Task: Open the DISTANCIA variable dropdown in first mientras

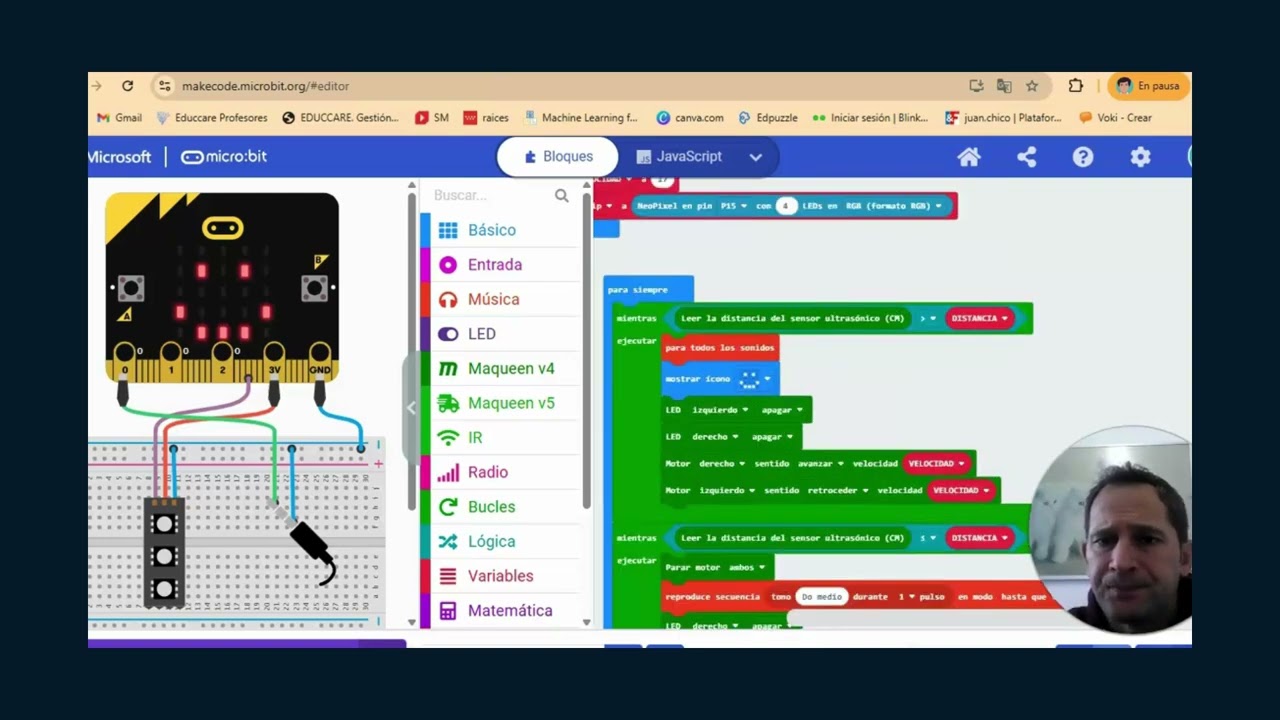Action: 980,318
